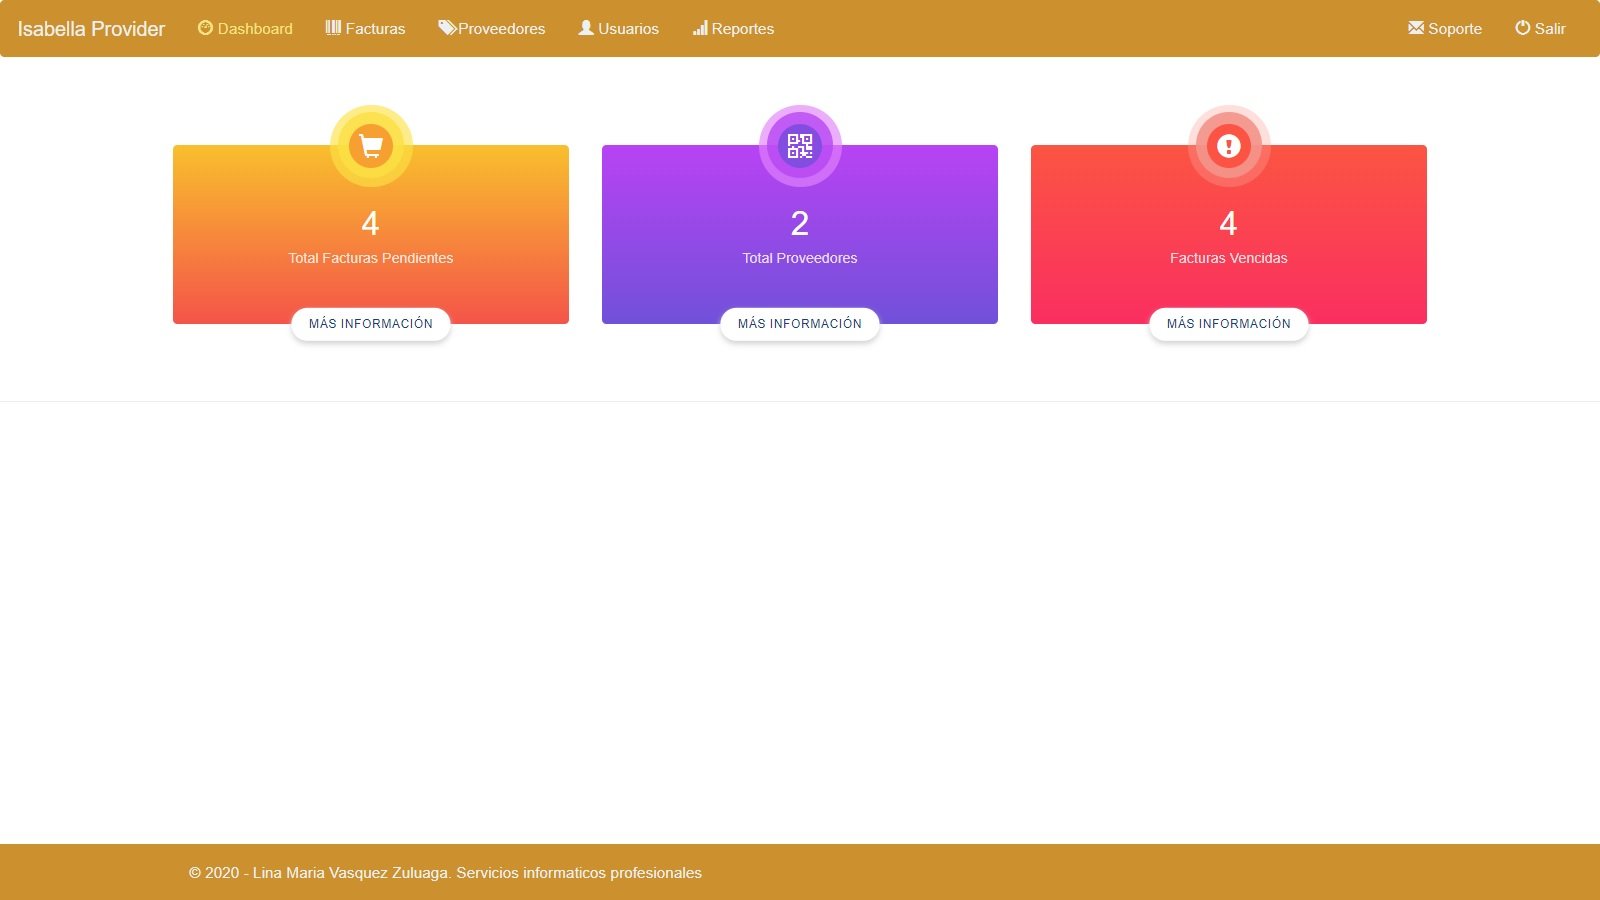The image size is (1600, 900).
Task: Select the Proveedores tags icon
Action: [447, 28]
